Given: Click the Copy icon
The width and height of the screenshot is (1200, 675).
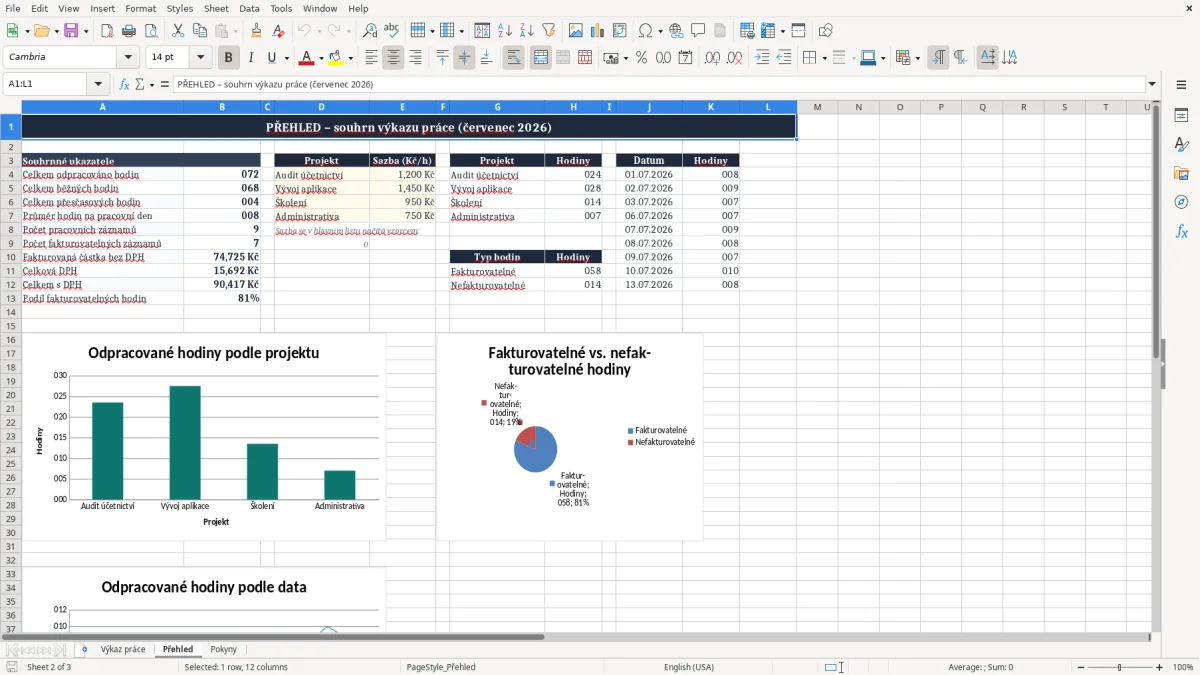Looking at the screenshot, I should [x=200, y=31].
